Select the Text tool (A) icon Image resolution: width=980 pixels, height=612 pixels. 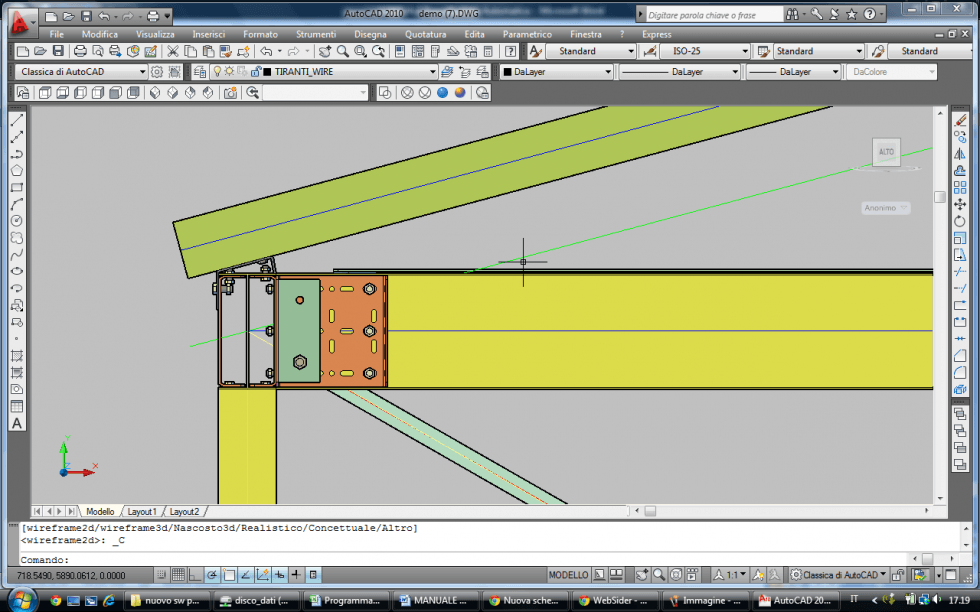coord(17,423)
